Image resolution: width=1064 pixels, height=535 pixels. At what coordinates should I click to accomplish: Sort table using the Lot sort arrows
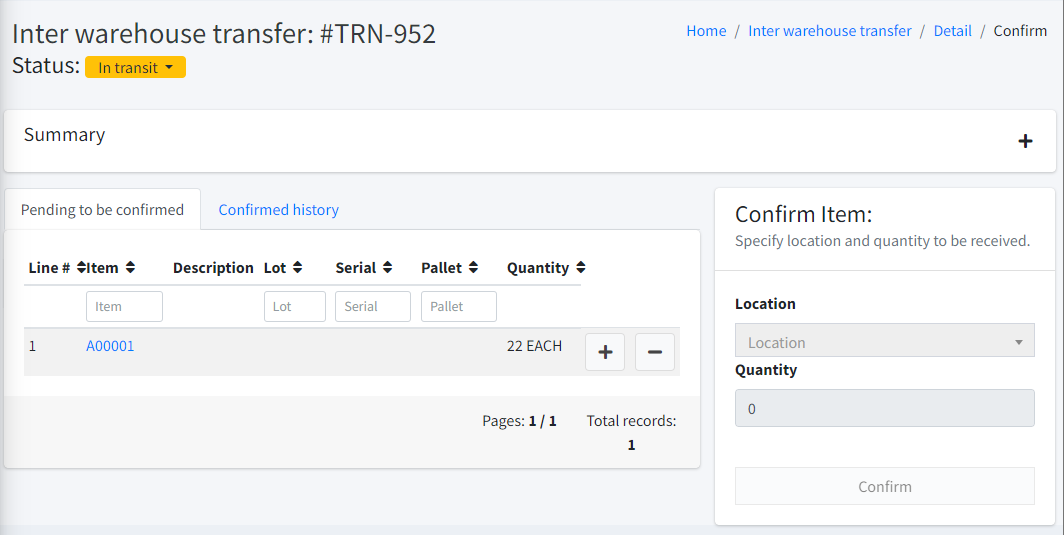(298, 268)
